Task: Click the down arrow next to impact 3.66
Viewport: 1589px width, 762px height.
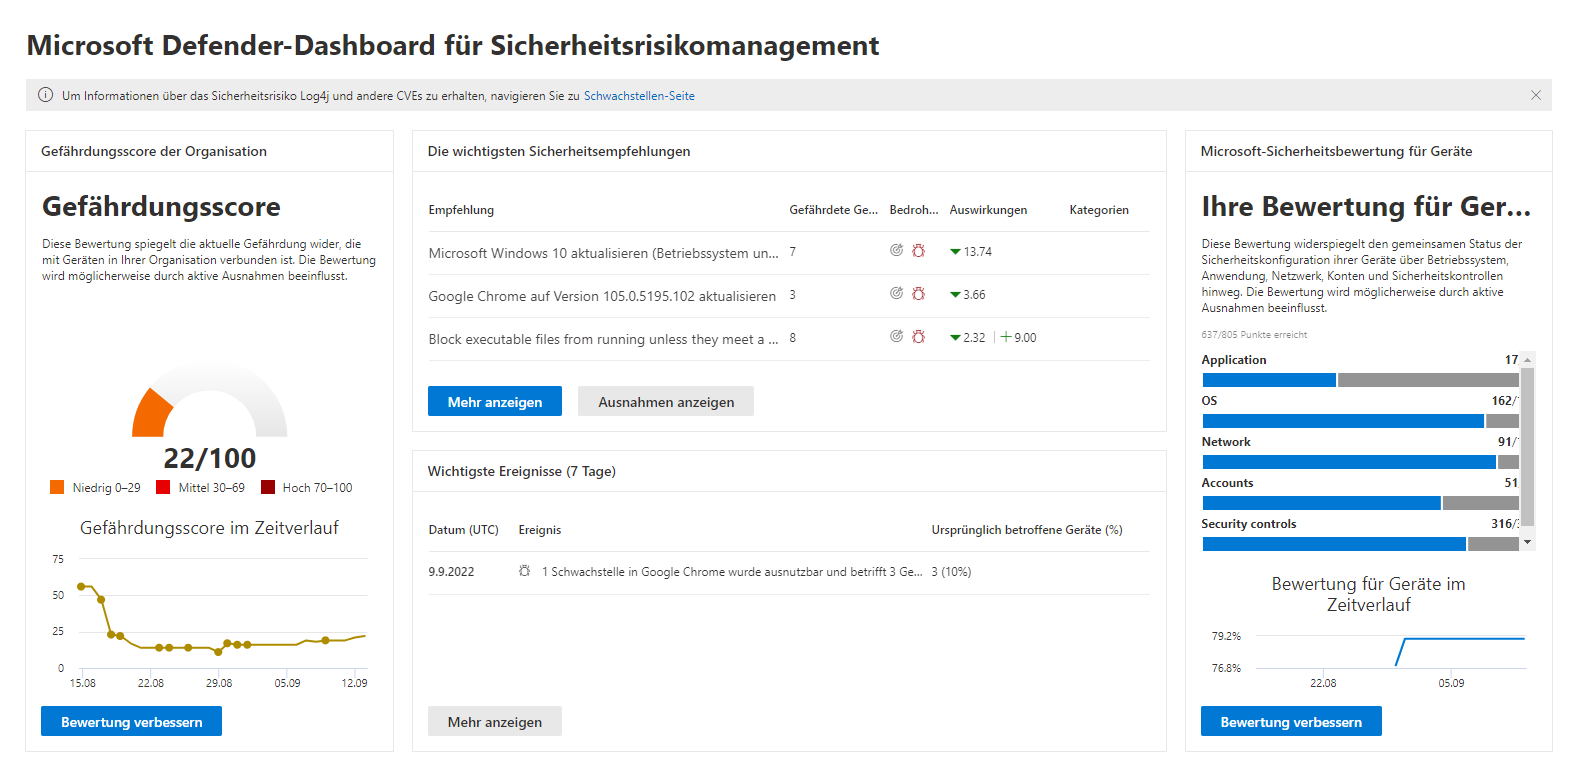Action: click(955, 295)
